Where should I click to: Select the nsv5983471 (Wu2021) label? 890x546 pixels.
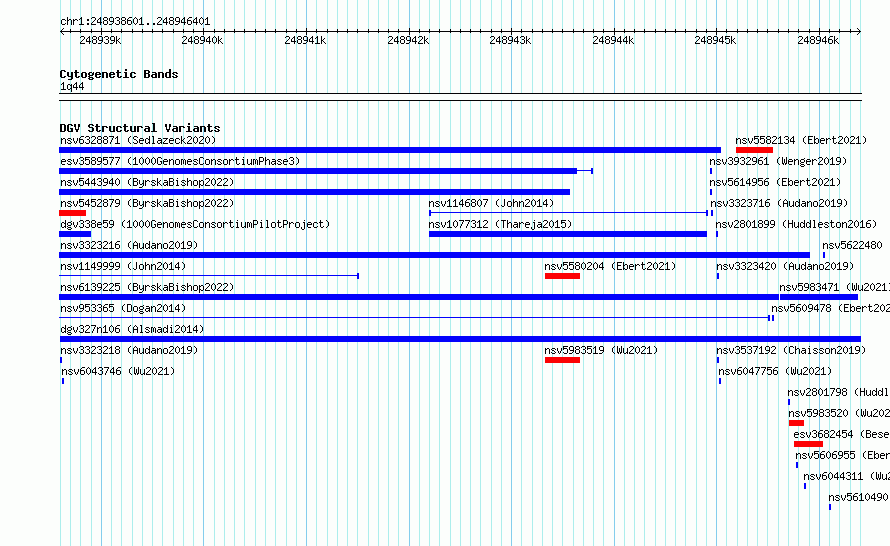[x=834, y=287]
